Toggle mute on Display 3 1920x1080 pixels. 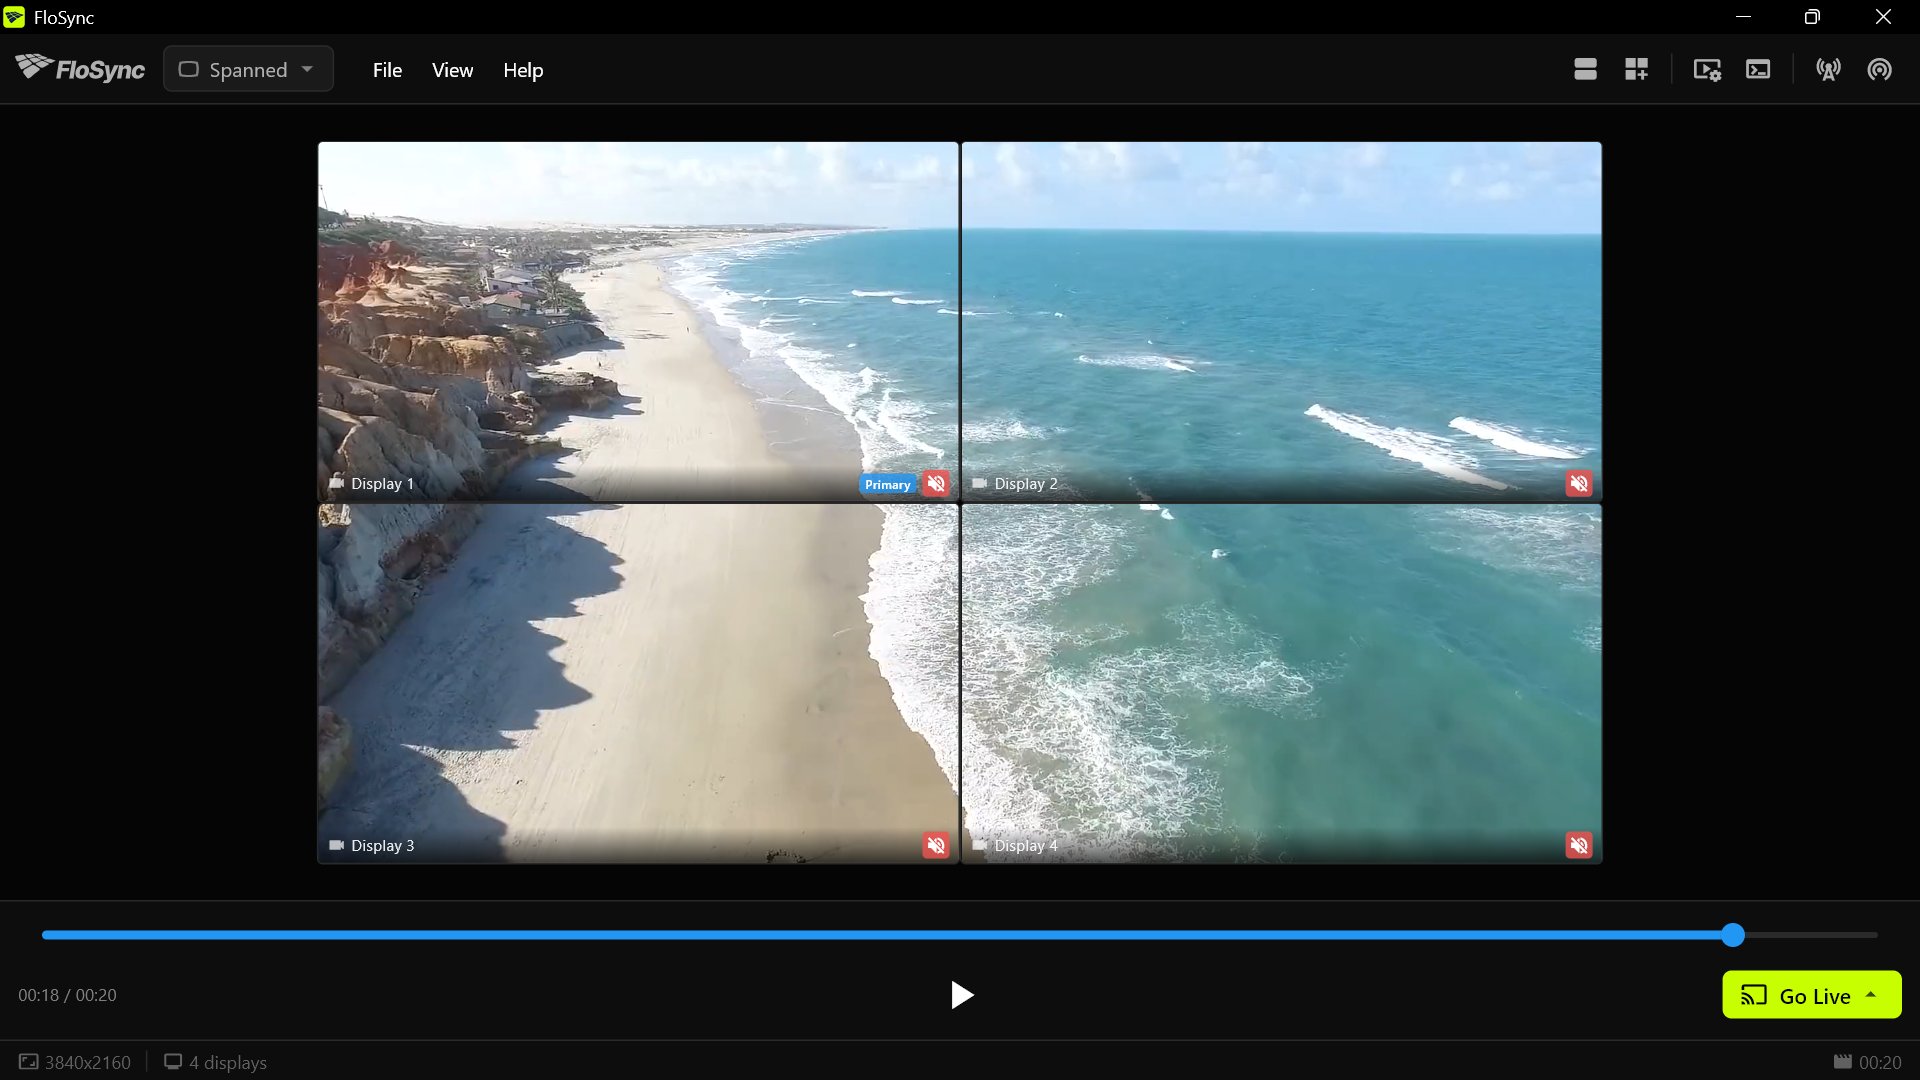[x=936, y=846]
